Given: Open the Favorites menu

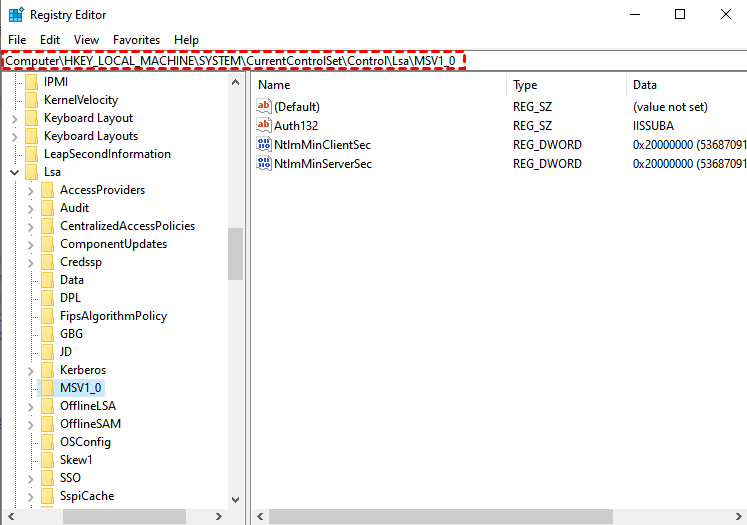Looking at the screenshot, I should pos(136,40).
